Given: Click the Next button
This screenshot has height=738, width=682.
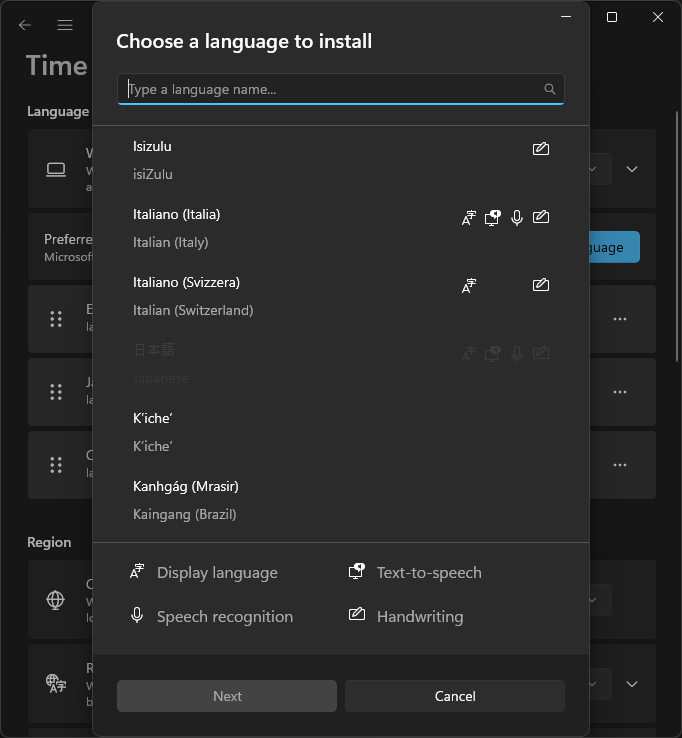Looking at the screenshot, I should coord(227,696).
